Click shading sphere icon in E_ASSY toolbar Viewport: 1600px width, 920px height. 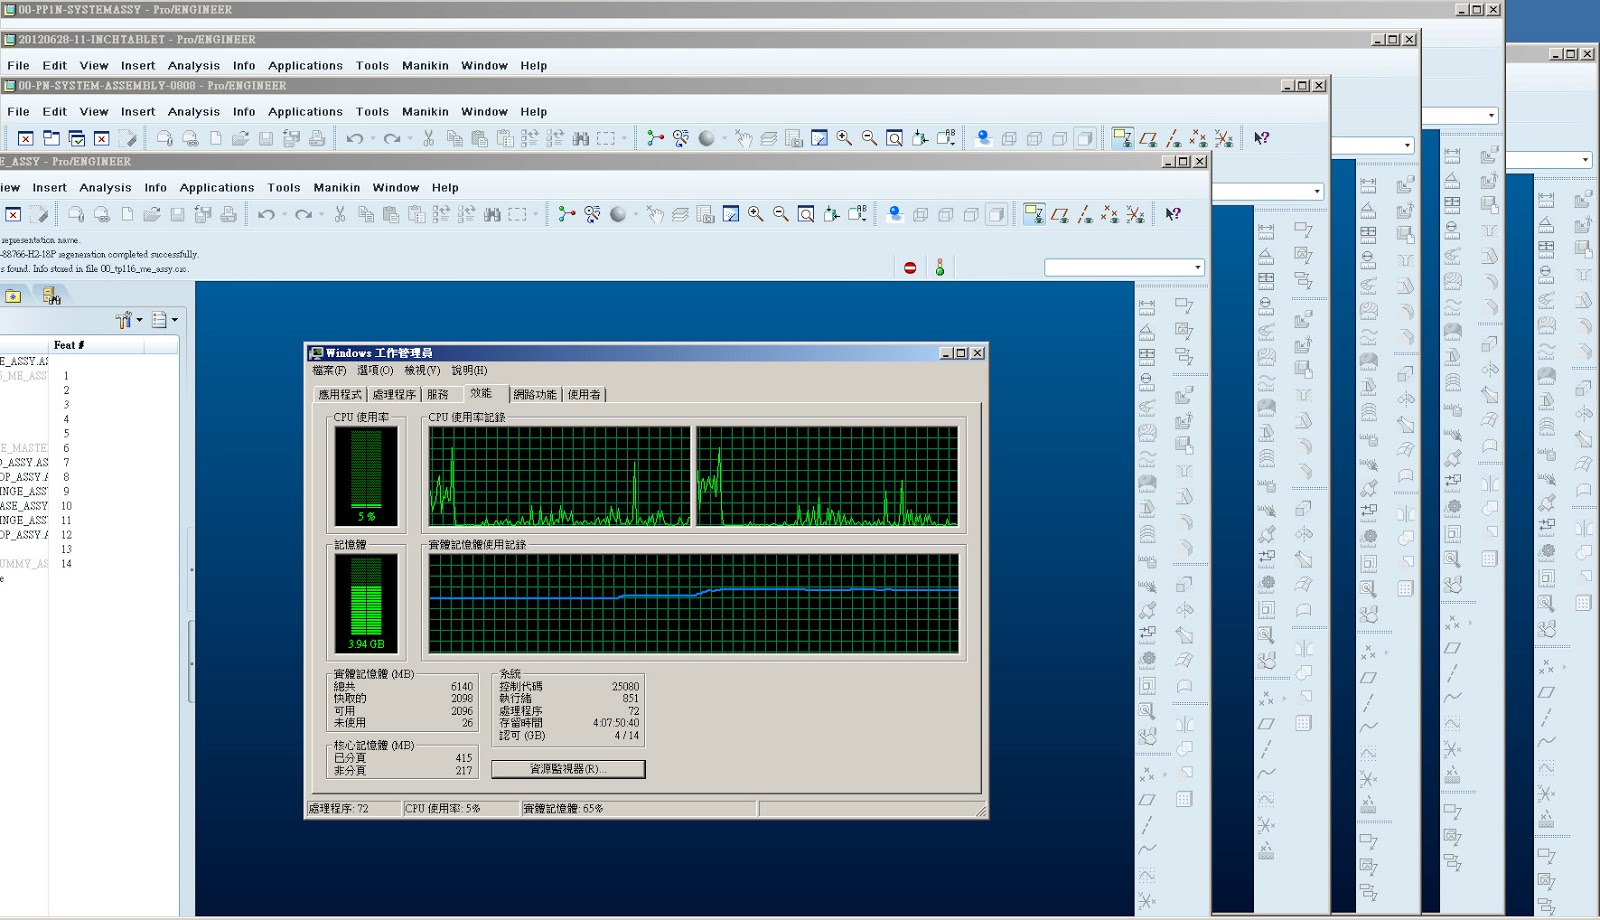click(618, 214)
